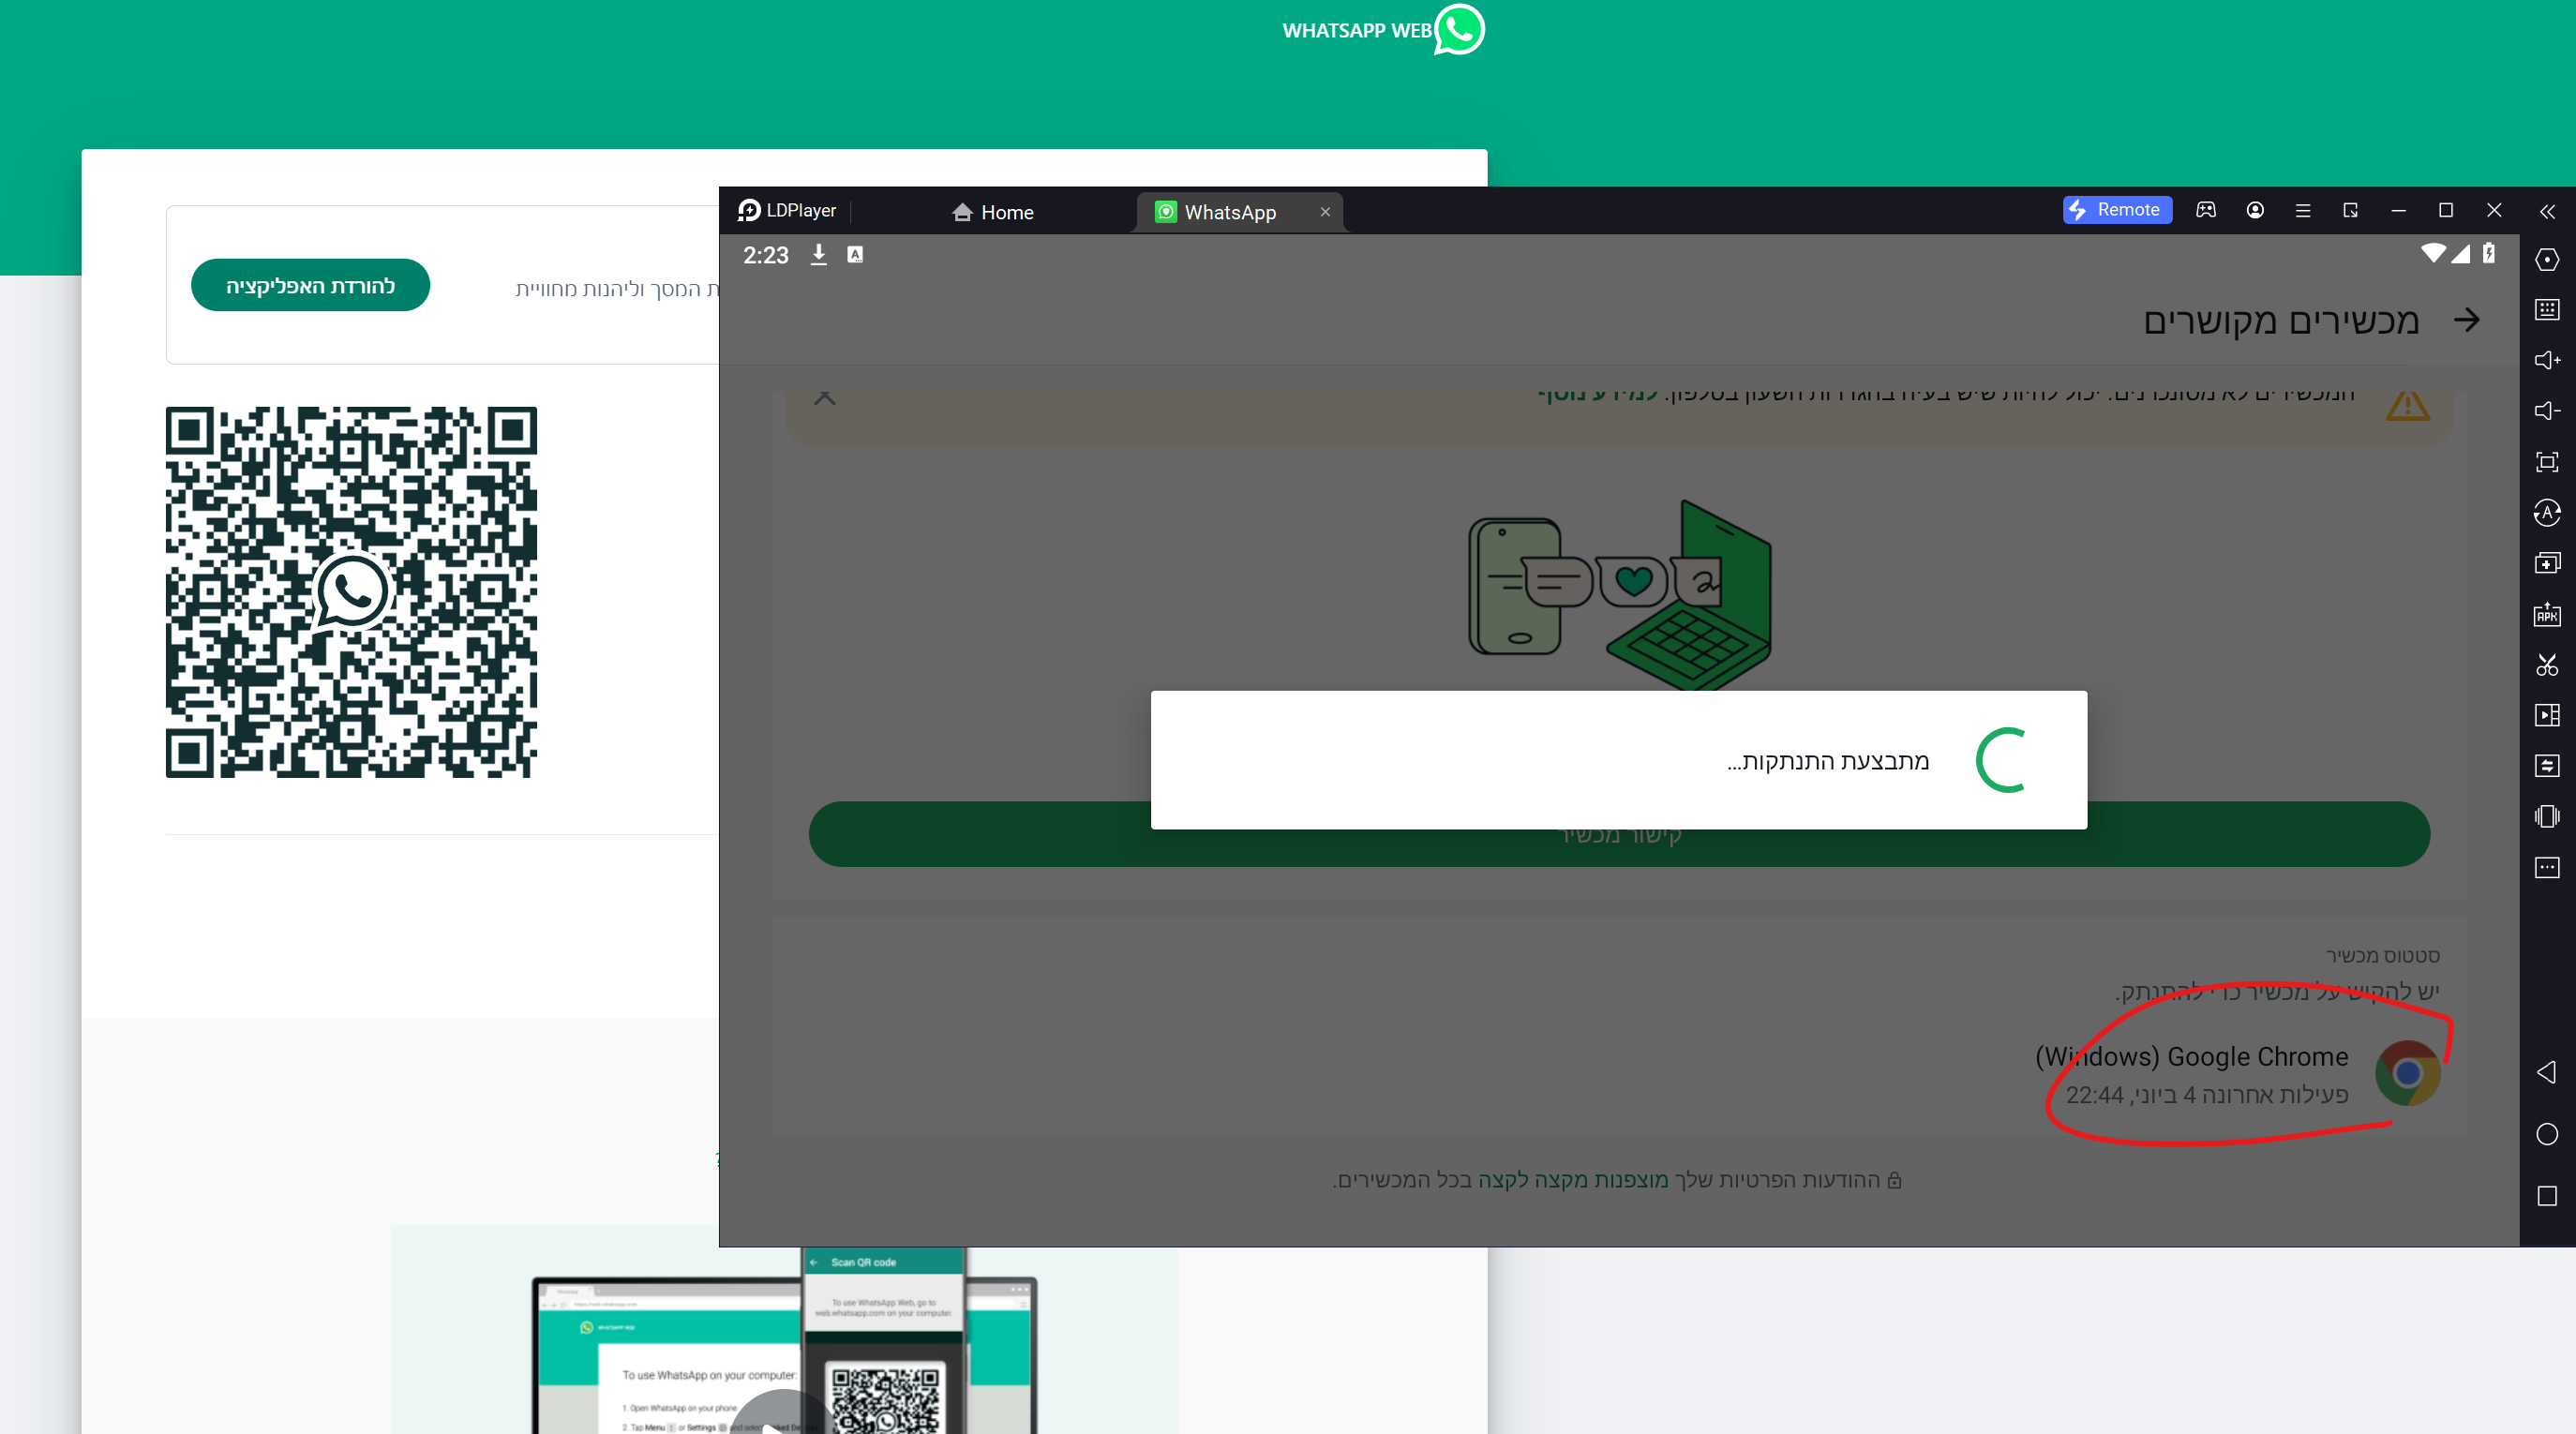Viewport: 2576px width, 1434px height.
Task: Open the keyboard mapping icon in sidebar
Action: coord(2546,309)
